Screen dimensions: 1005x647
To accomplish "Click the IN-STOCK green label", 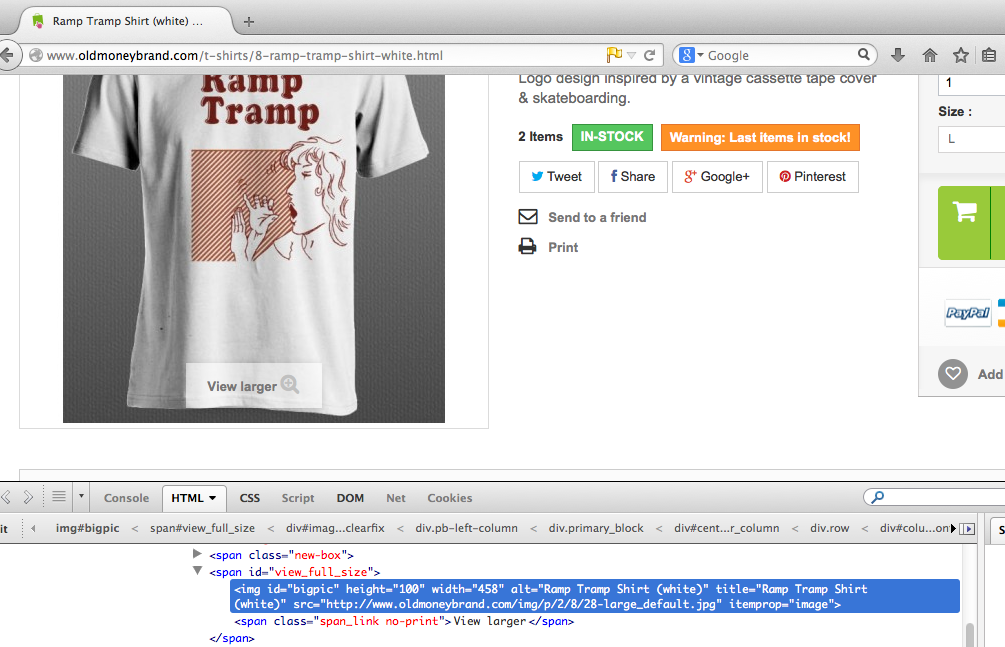I will (x=612, y=137).
